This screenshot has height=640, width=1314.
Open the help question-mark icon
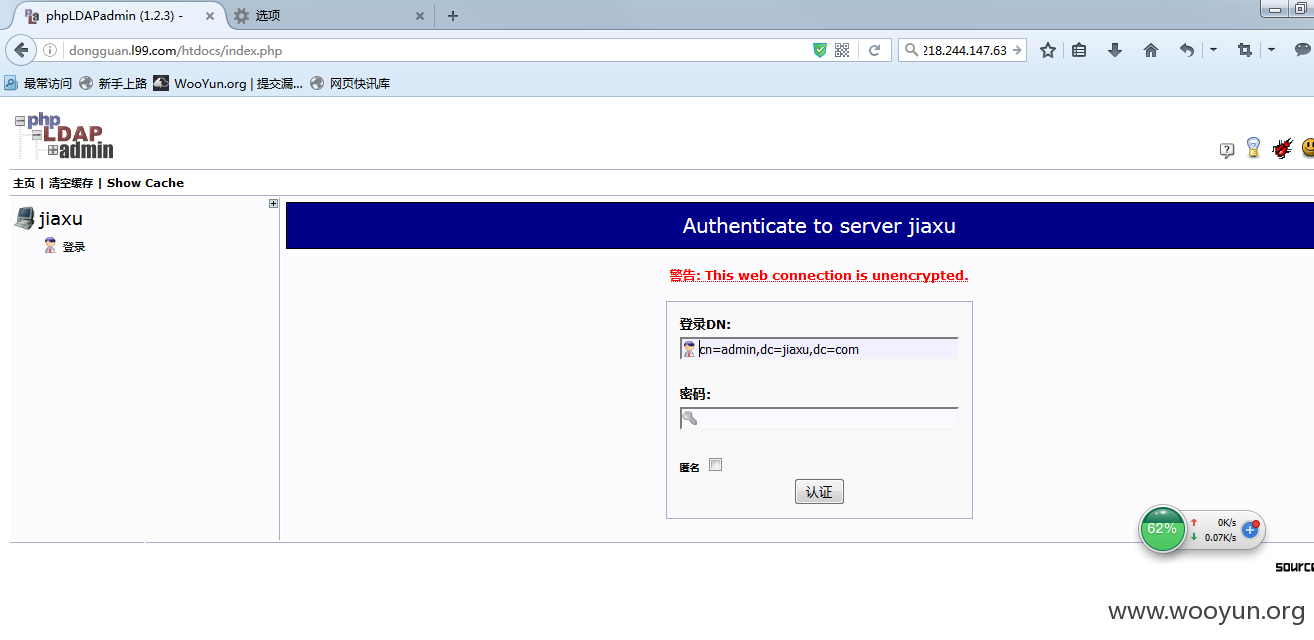1227,150
